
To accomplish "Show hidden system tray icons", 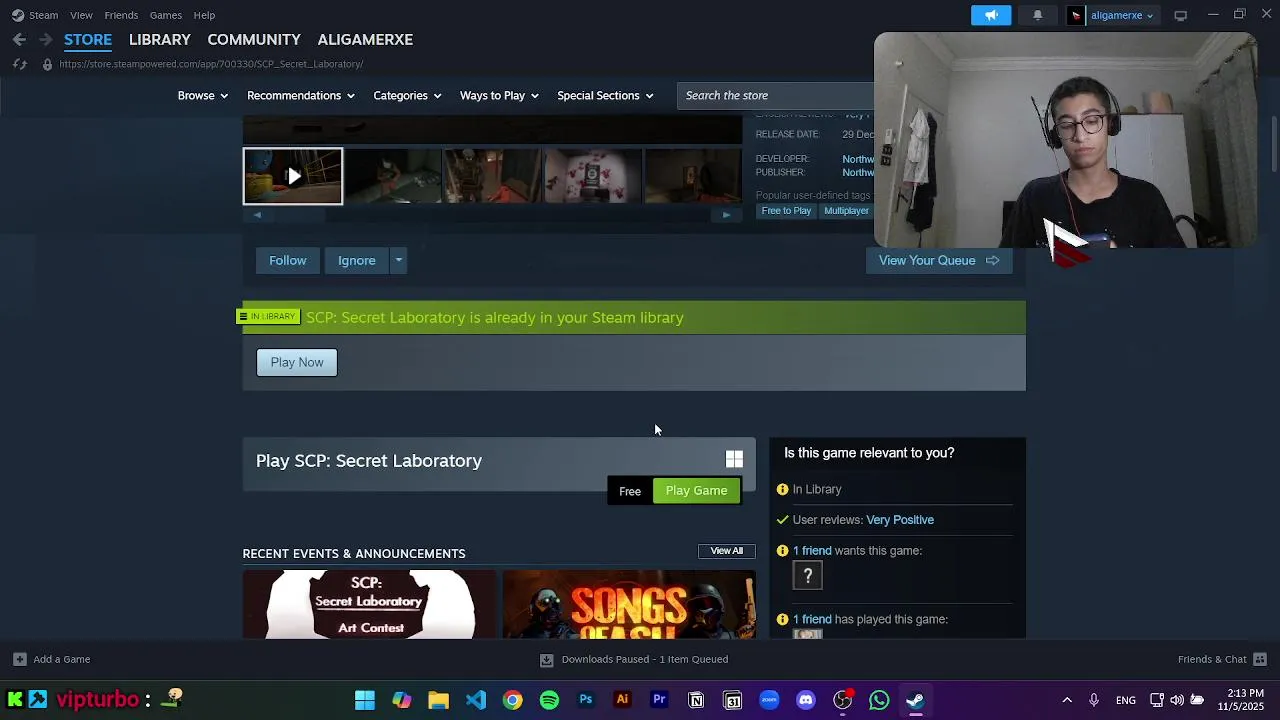I will [x=1067, y=700].
